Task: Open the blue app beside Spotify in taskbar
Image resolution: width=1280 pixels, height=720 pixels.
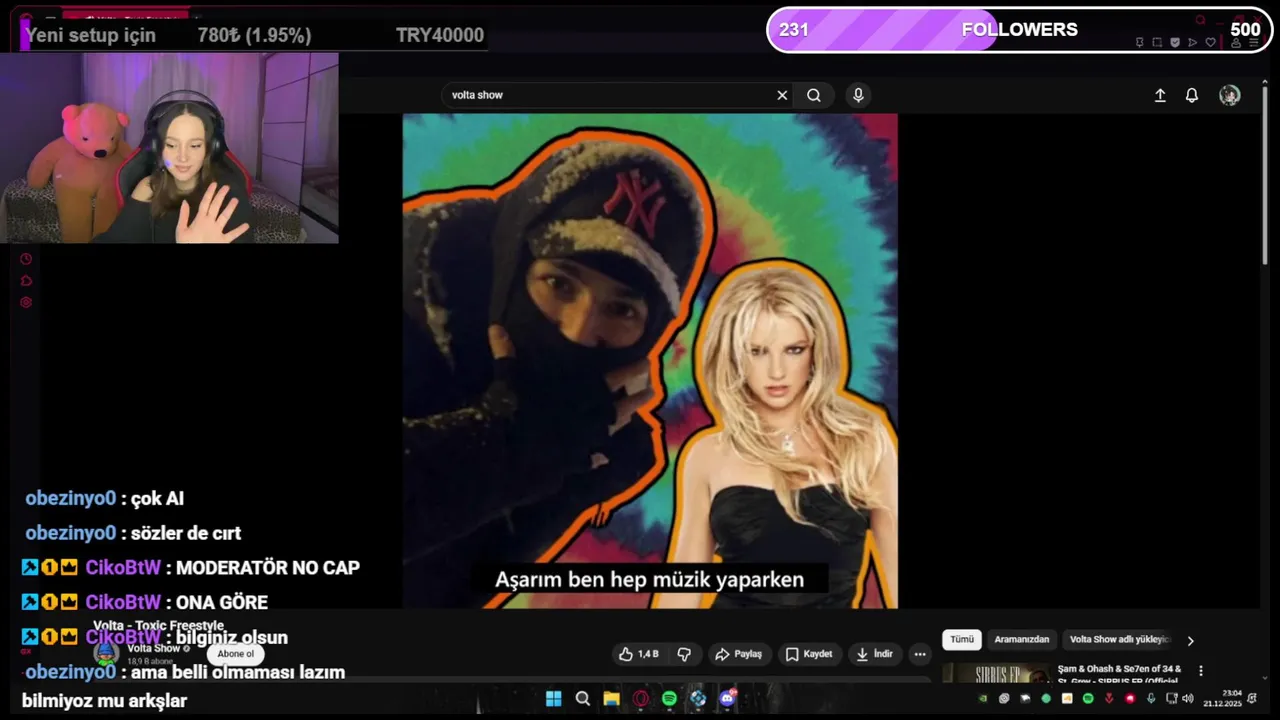Action: pyautogui.click(x=698, y=699)
